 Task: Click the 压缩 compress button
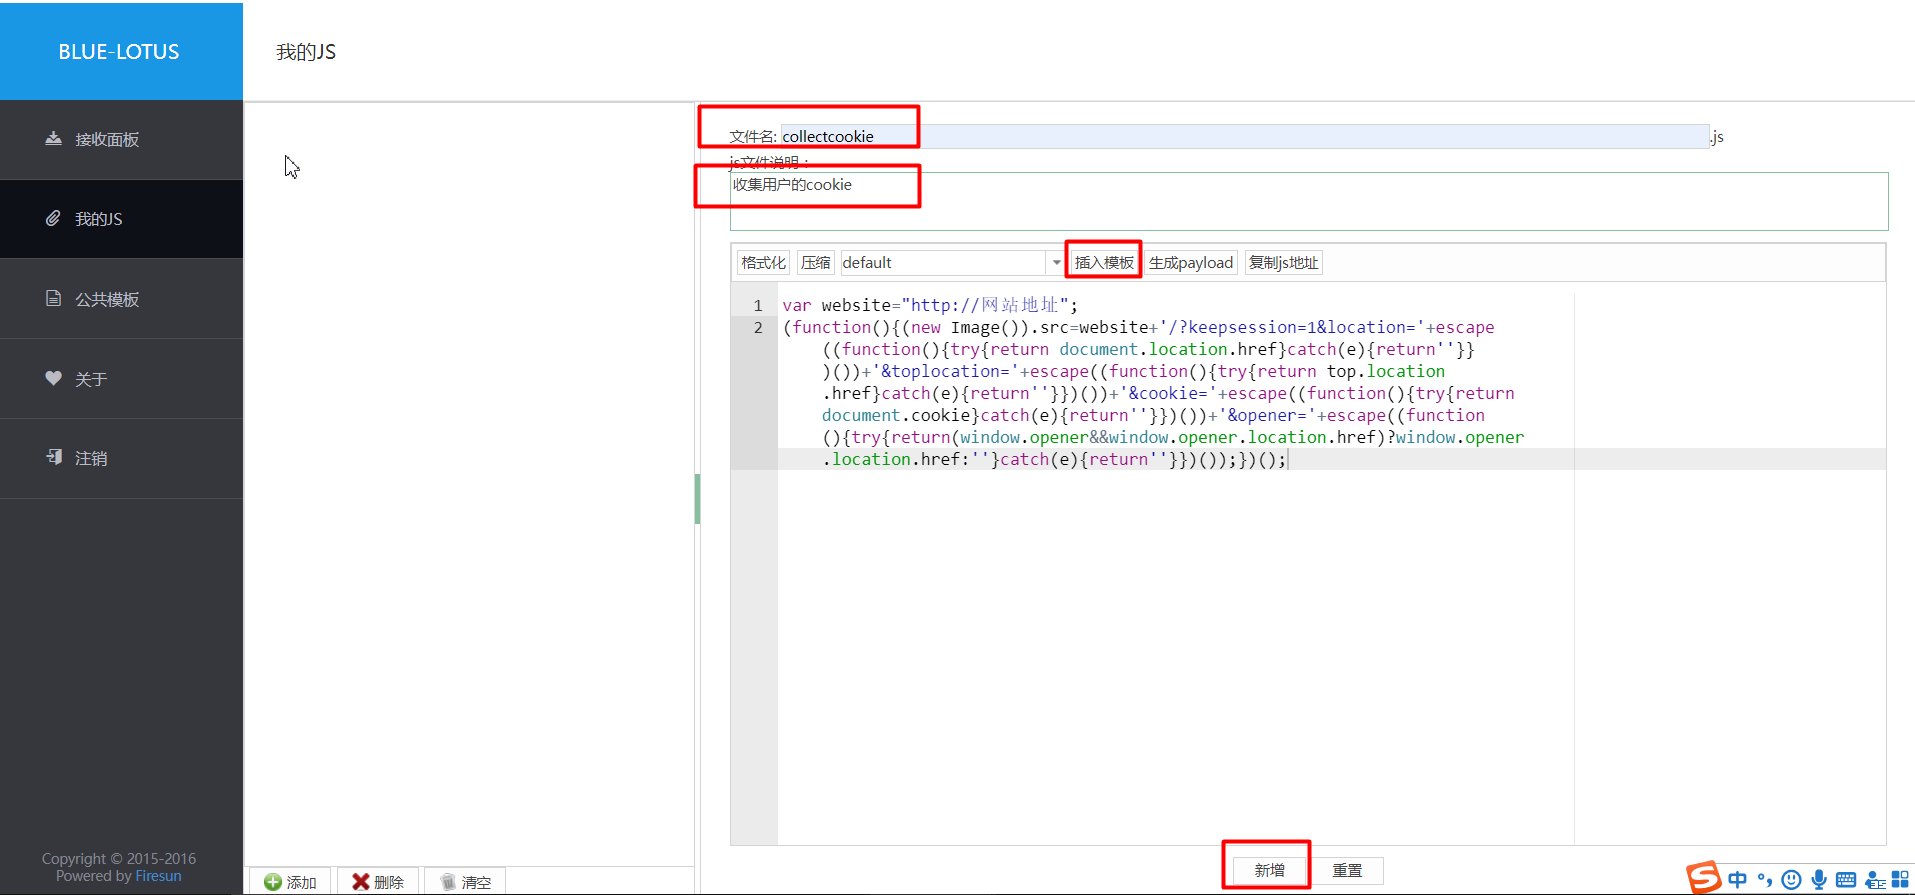tap(815, 262)
